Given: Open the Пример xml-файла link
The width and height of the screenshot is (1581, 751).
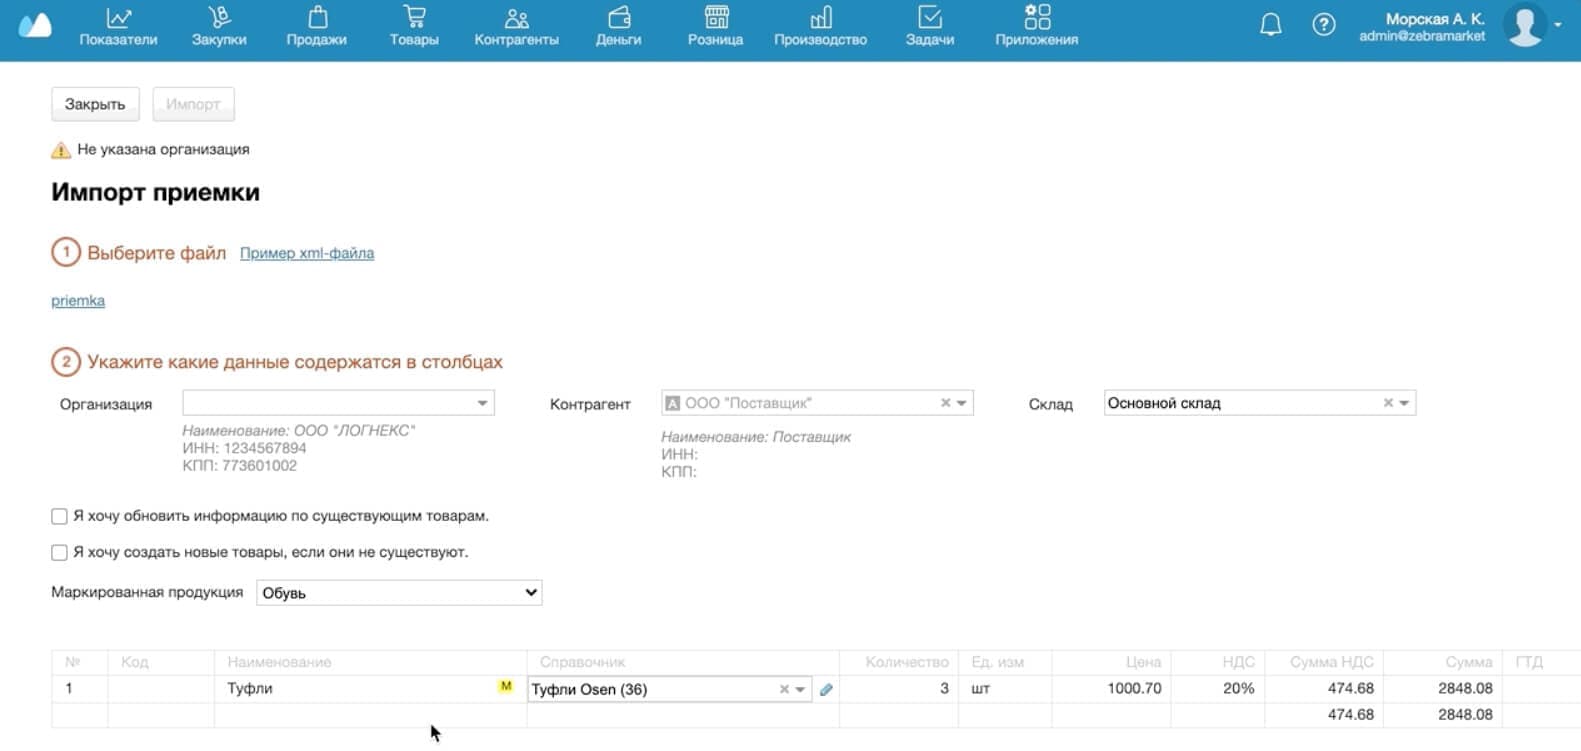Looking at the screenshot, I should click(307, 253).
